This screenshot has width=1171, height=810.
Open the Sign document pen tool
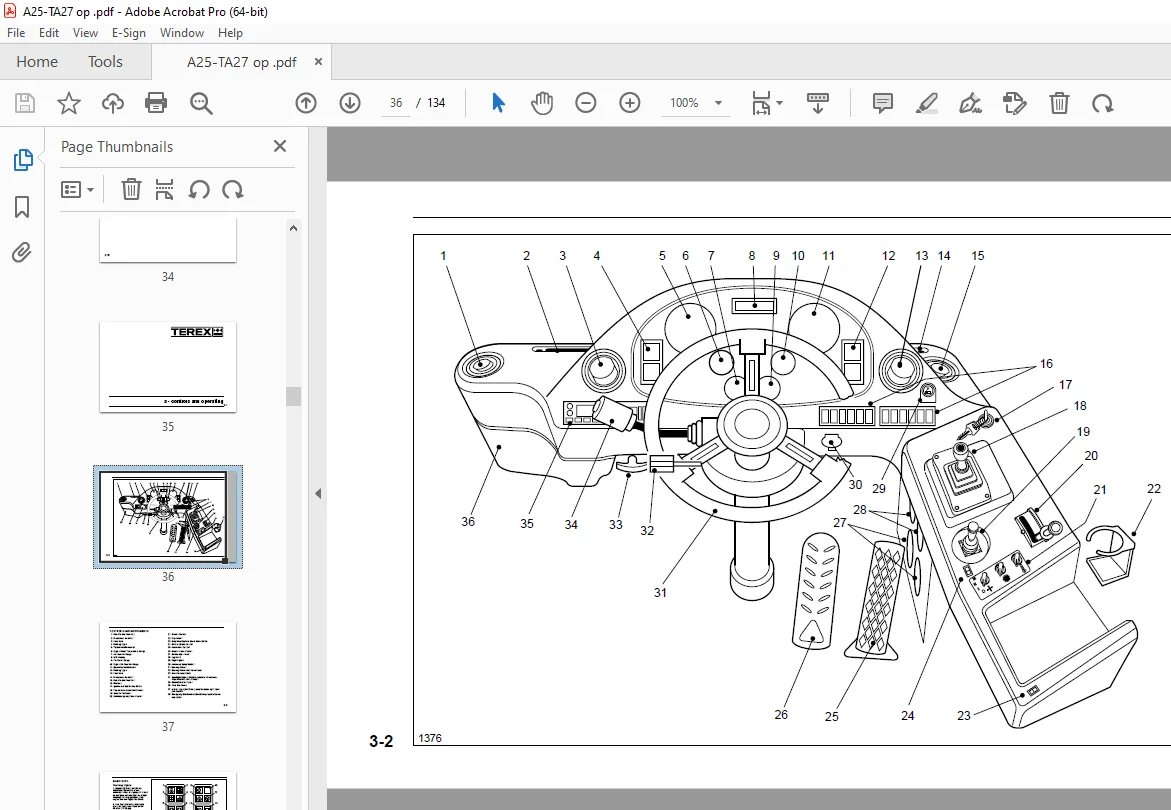(x=970, y=103)
